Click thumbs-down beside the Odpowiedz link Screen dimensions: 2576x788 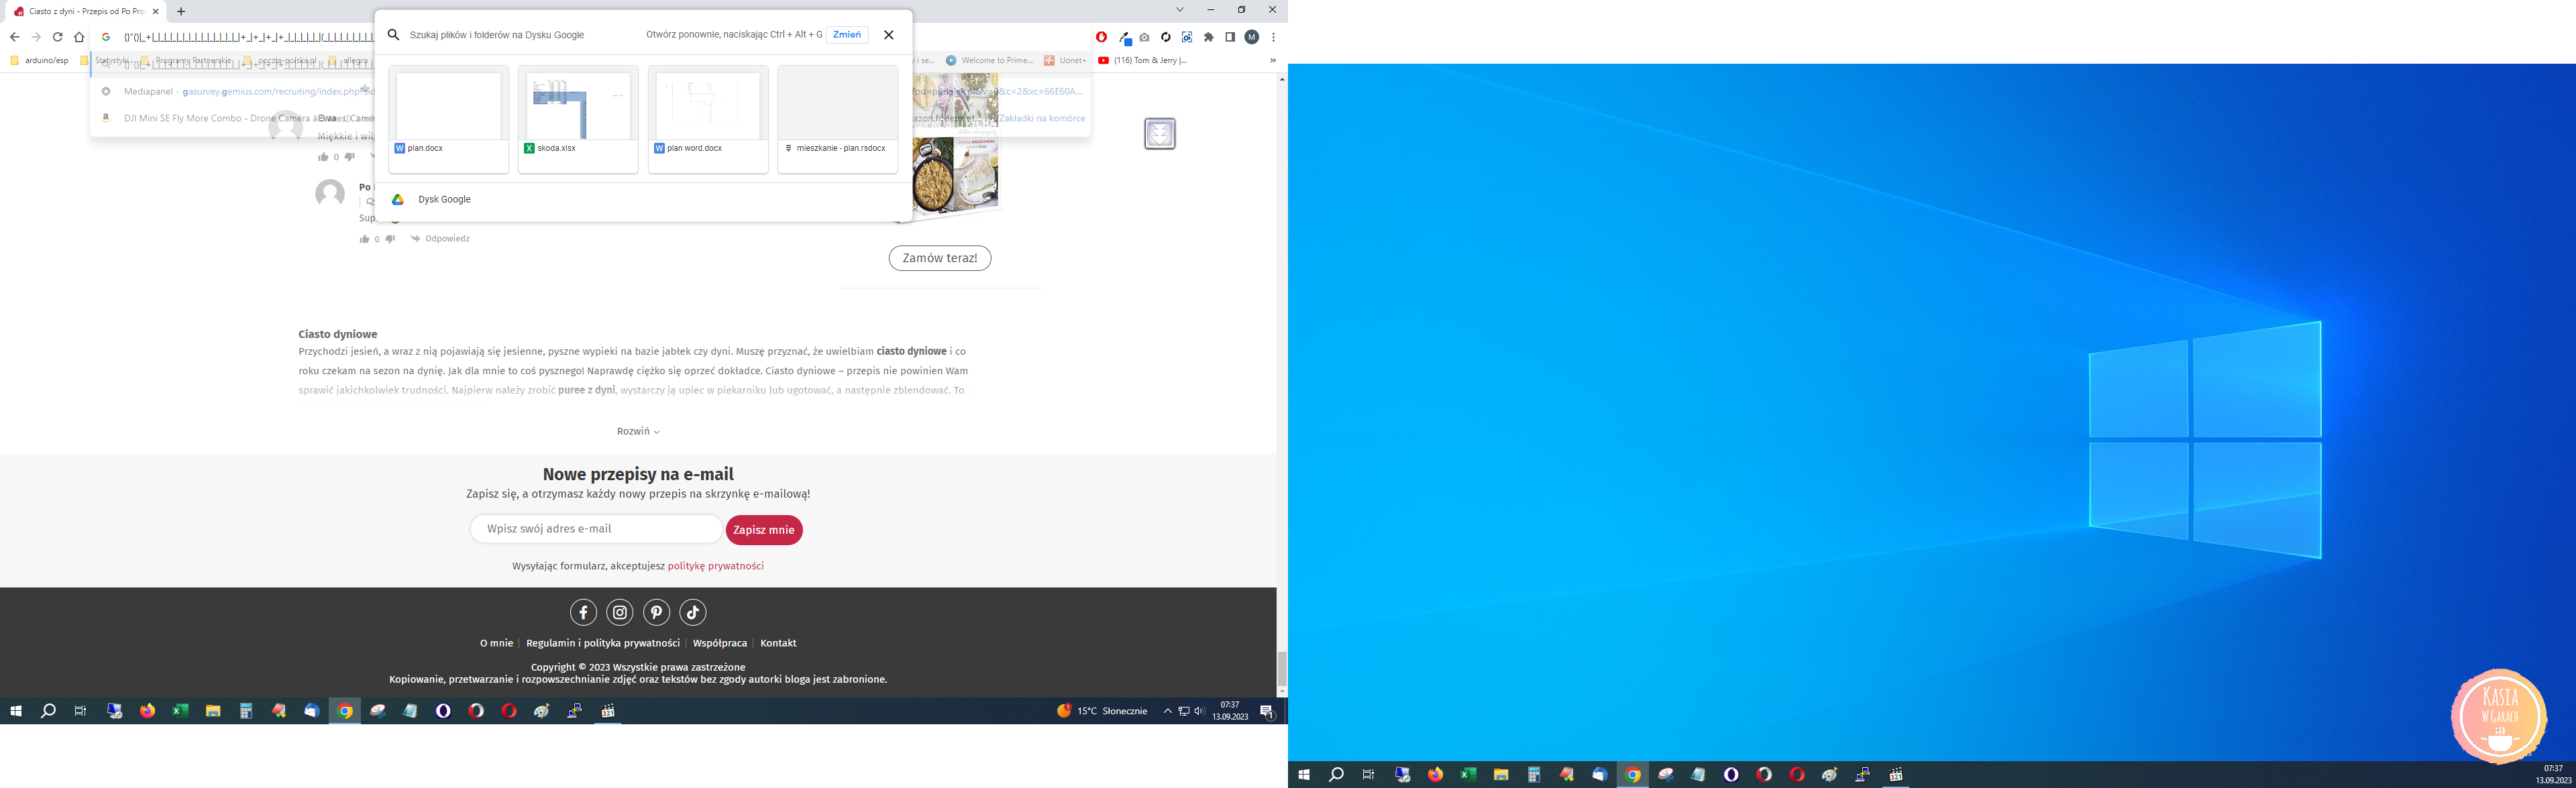coord(390,239)
